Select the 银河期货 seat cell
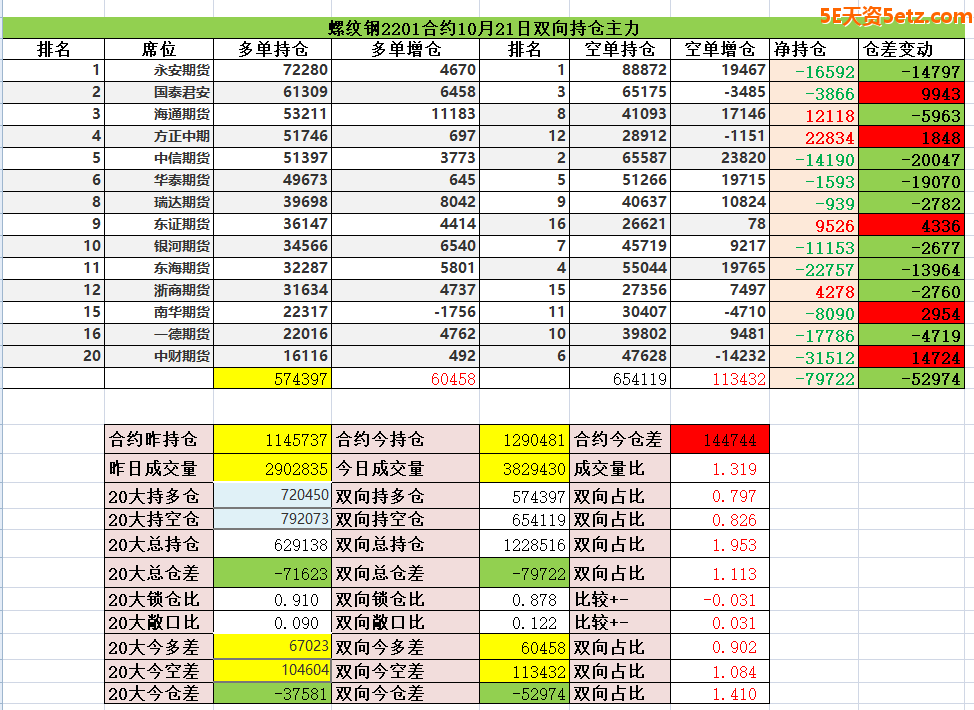Screen dimensions: 974x710 (x=159, y=246)
